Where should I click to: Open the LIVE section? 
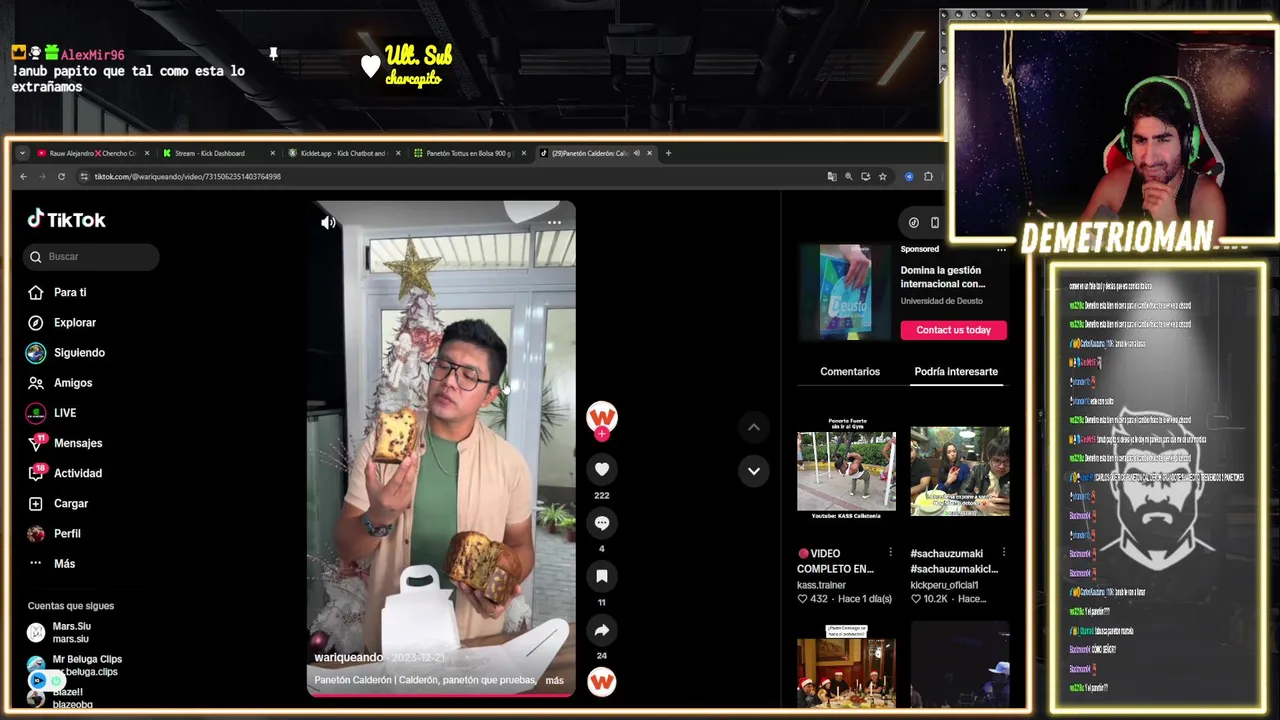coord(65,412)
